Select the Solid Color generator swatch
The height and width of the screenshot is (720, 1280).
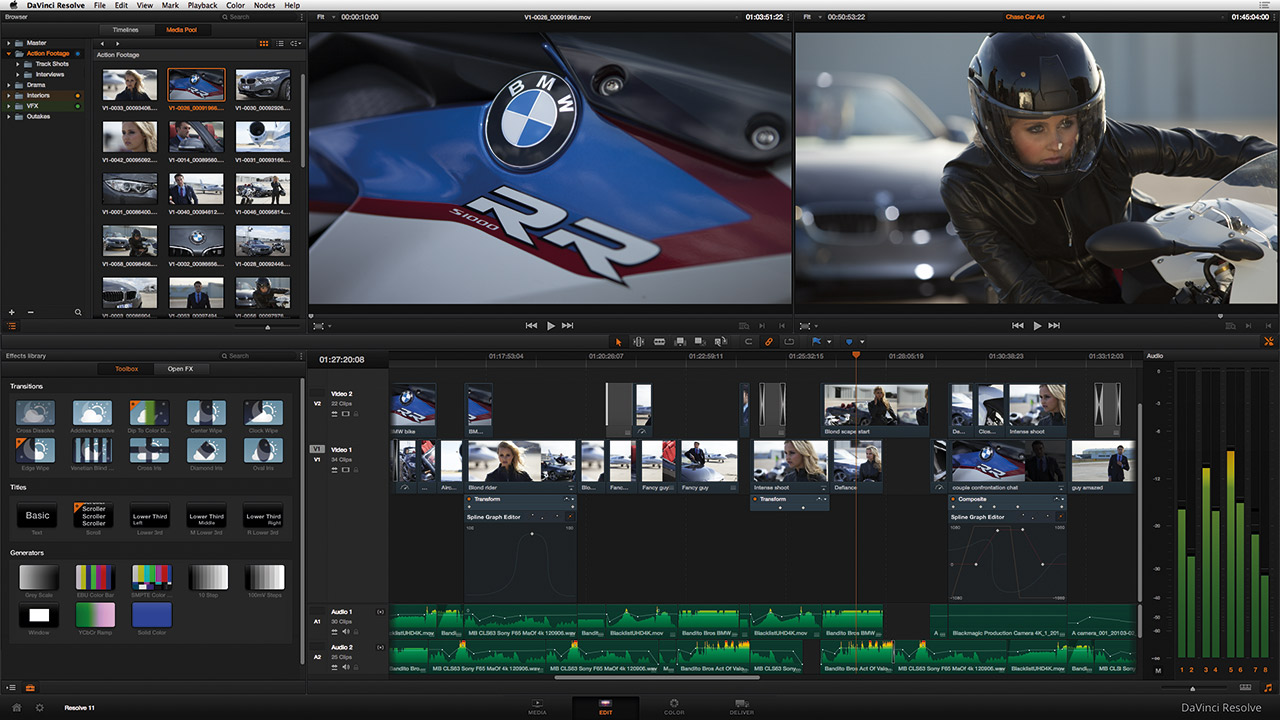pos(151,615)
